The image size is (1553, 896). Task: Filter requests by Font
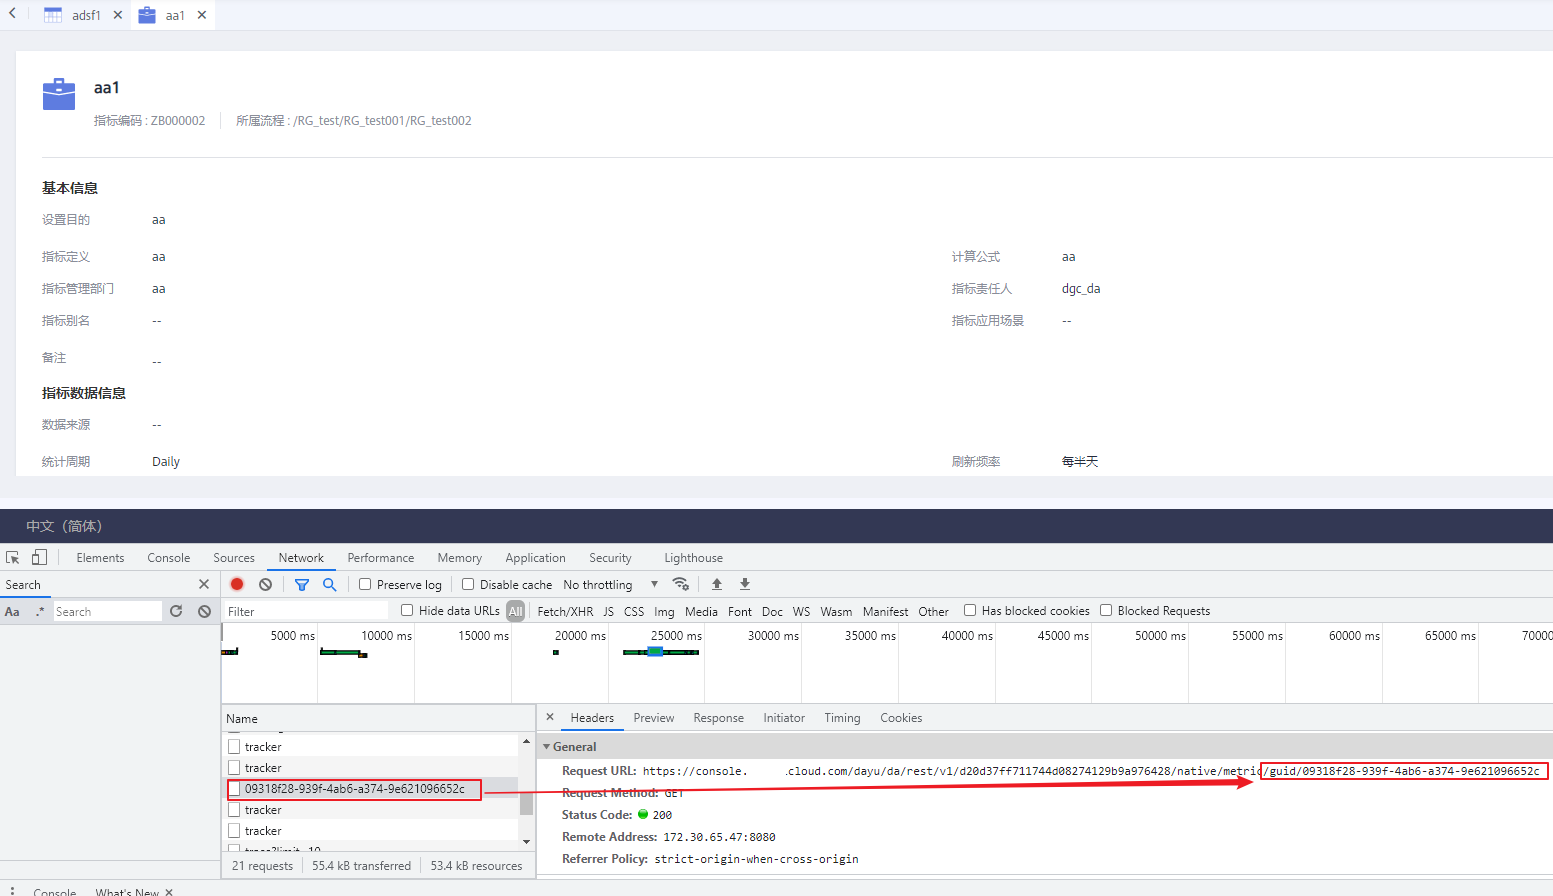pos(740,611)
